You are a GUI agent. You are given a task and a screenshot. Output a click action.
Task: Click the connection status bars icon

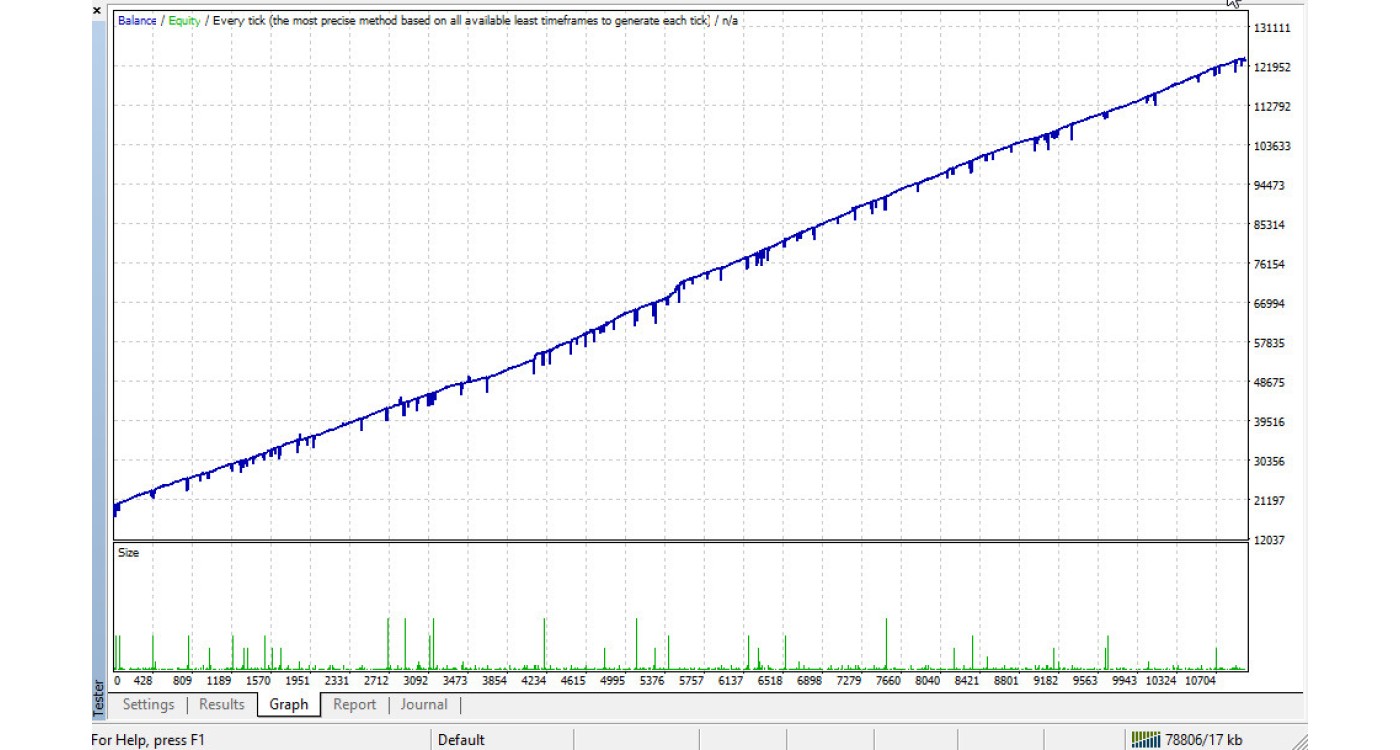[1146, 740]
